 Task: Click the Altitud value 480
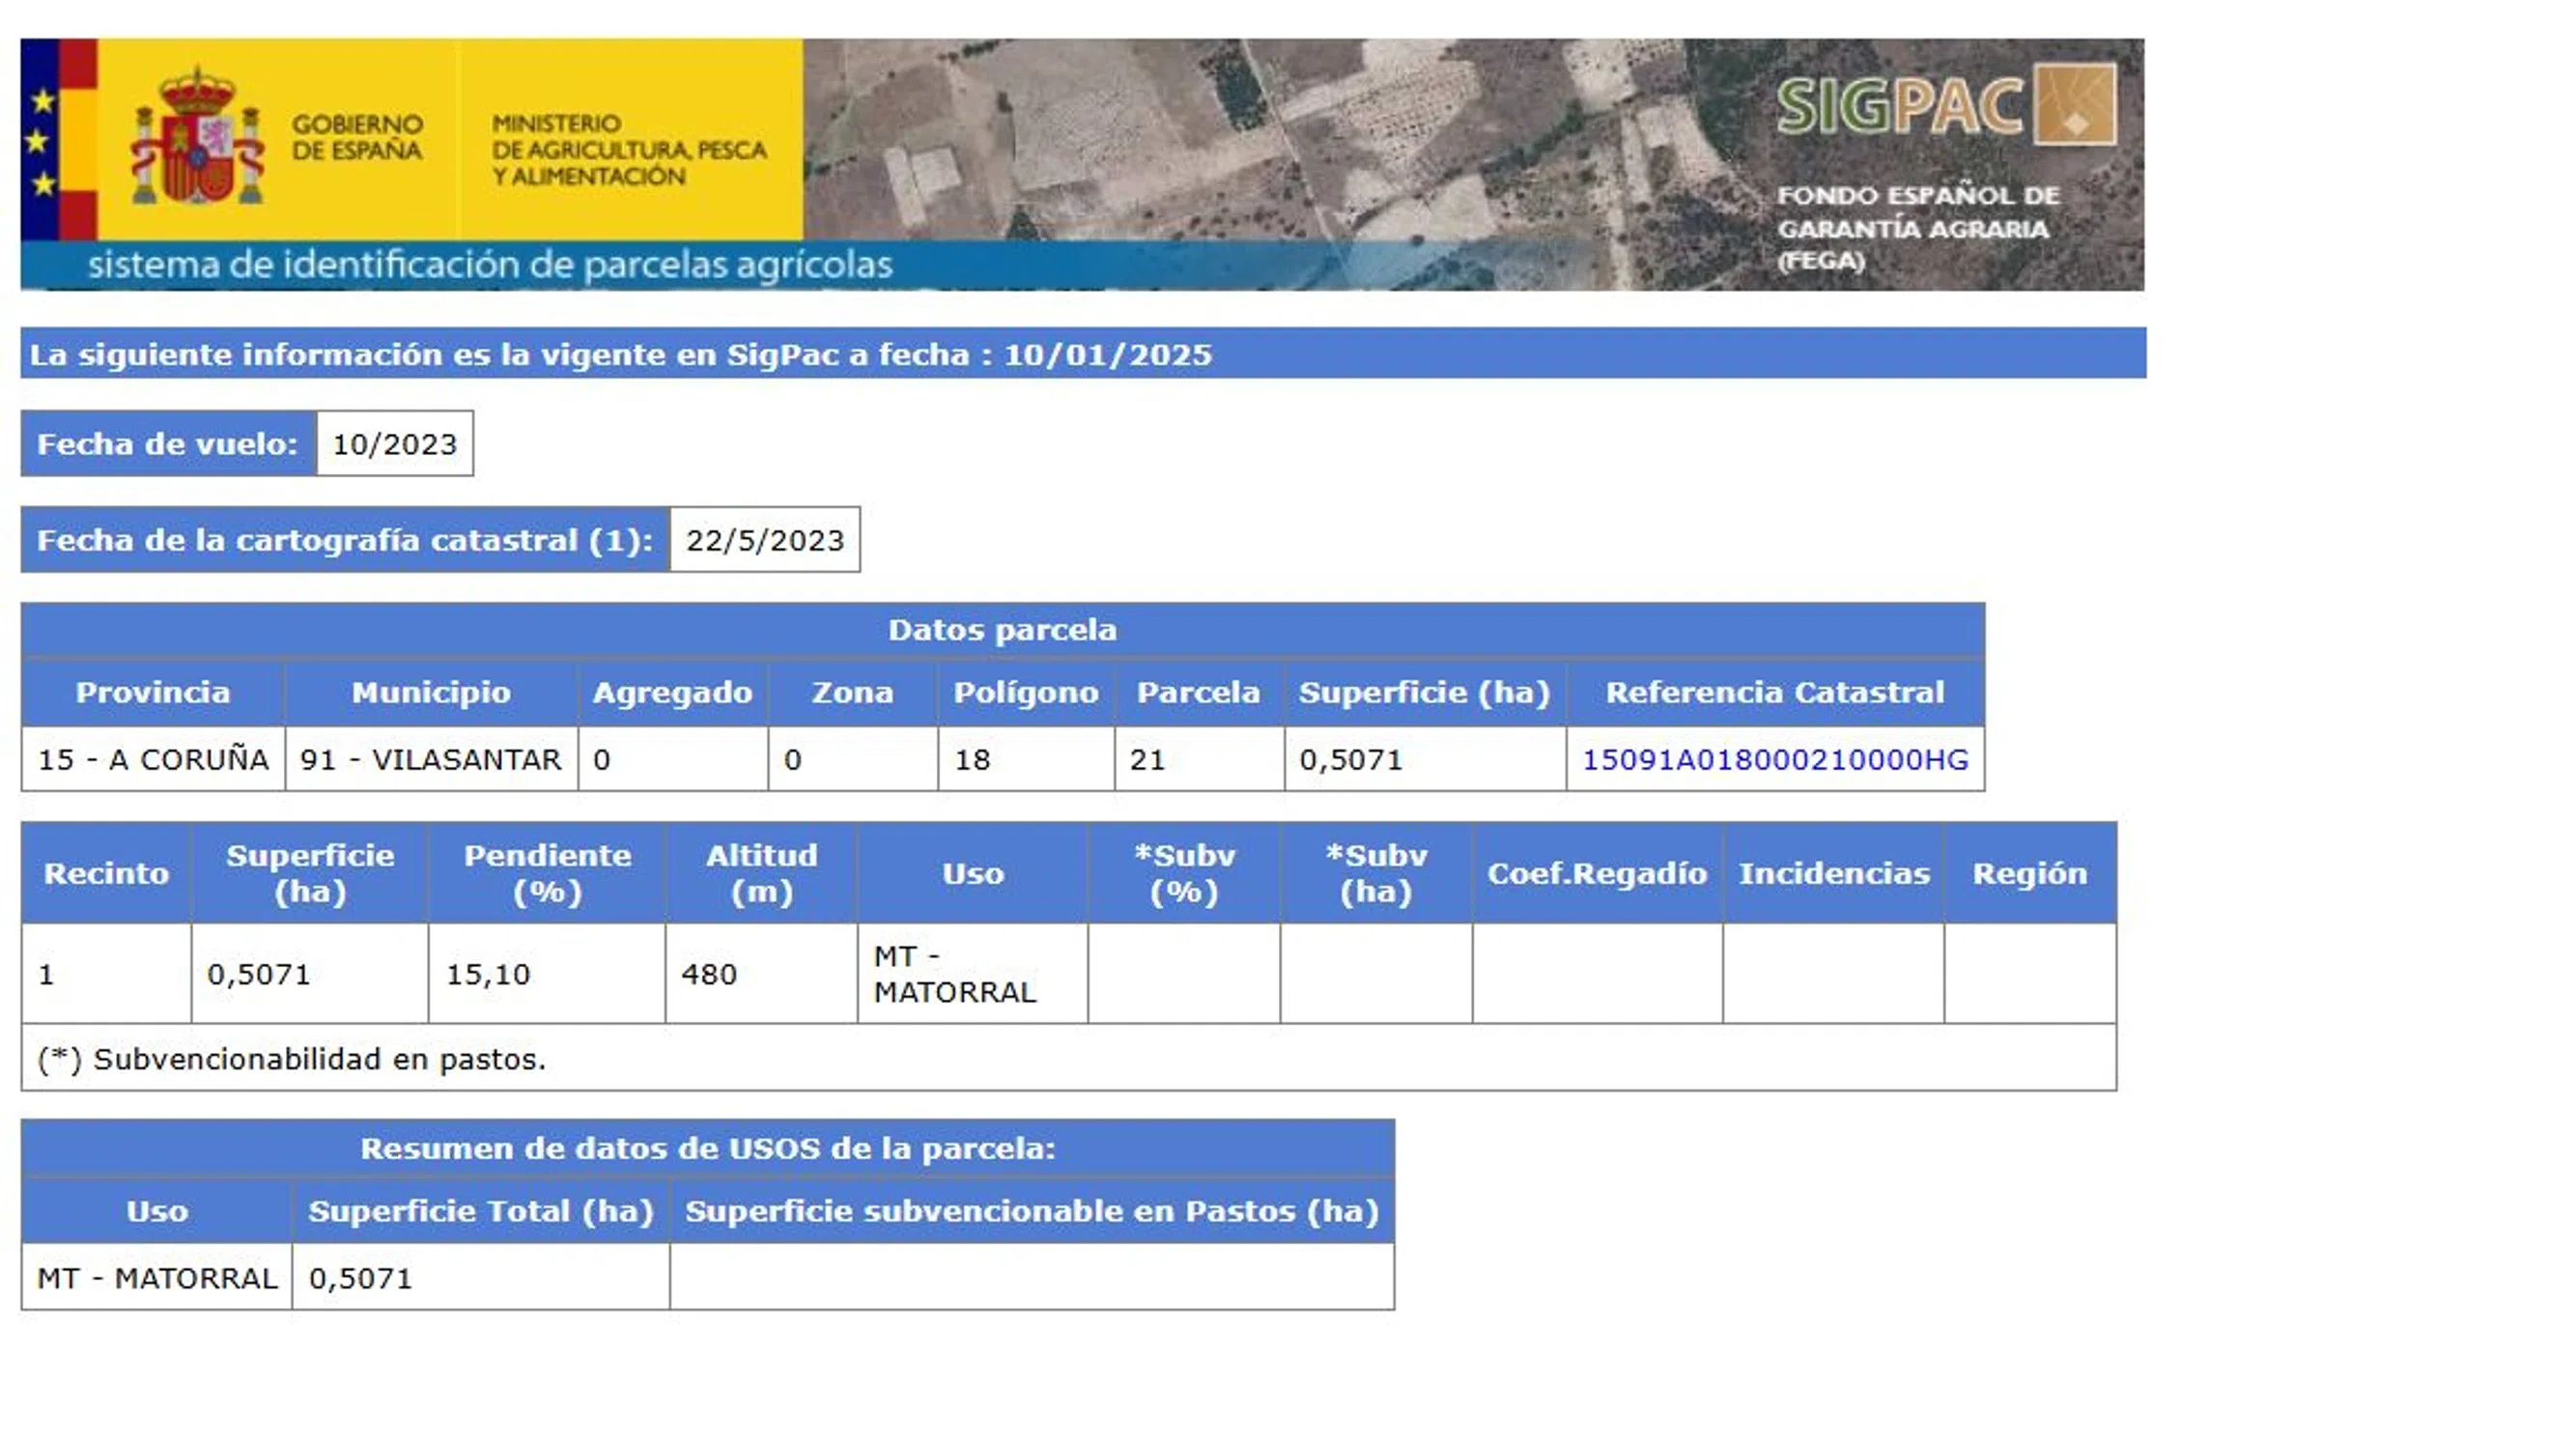pyautogui.click(x=709, y=974)
